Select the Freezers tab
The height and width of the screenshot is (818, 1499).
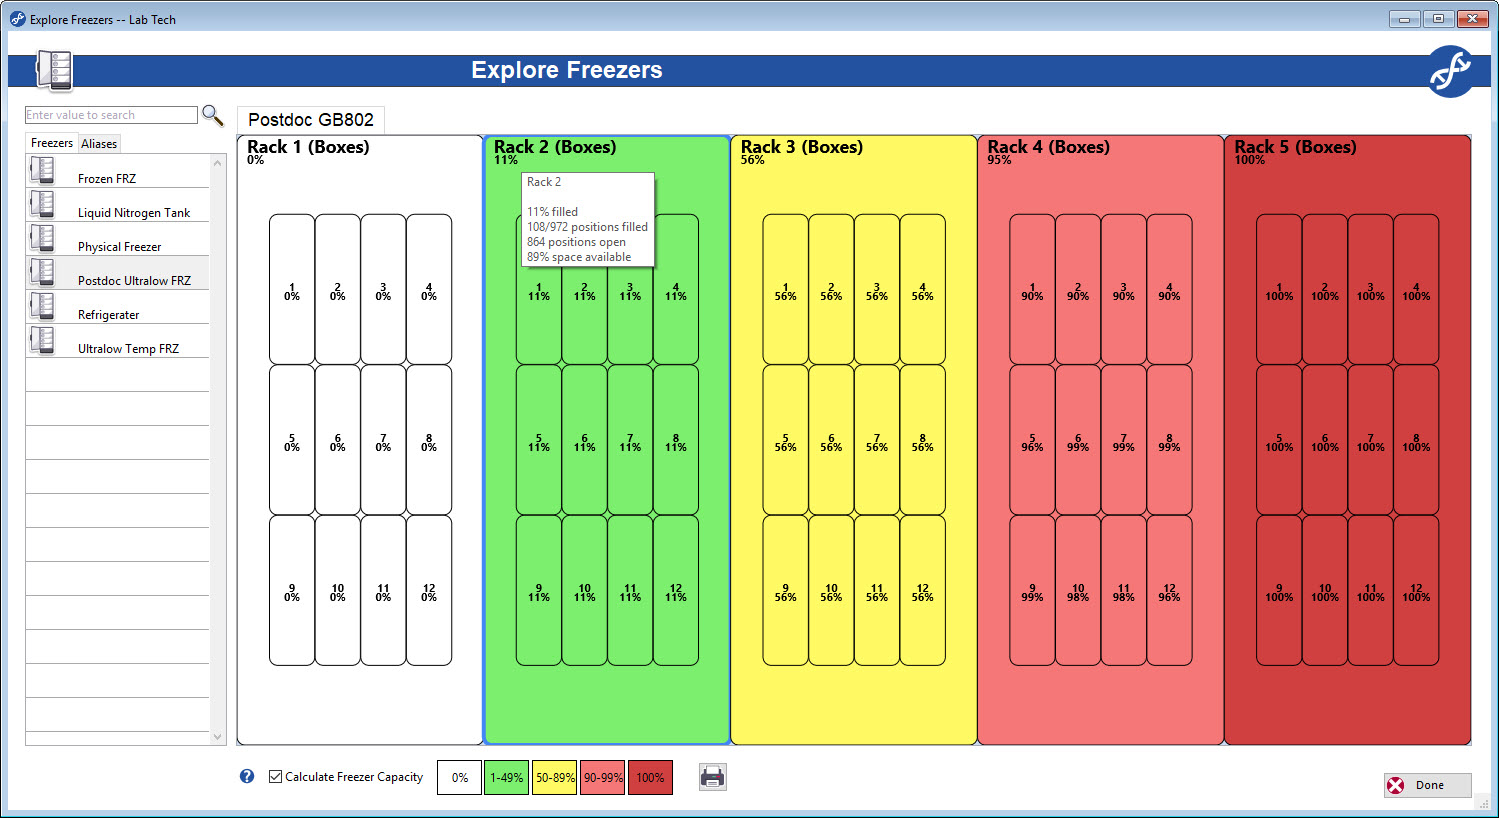pyautogui.click(x=51, y=143)
